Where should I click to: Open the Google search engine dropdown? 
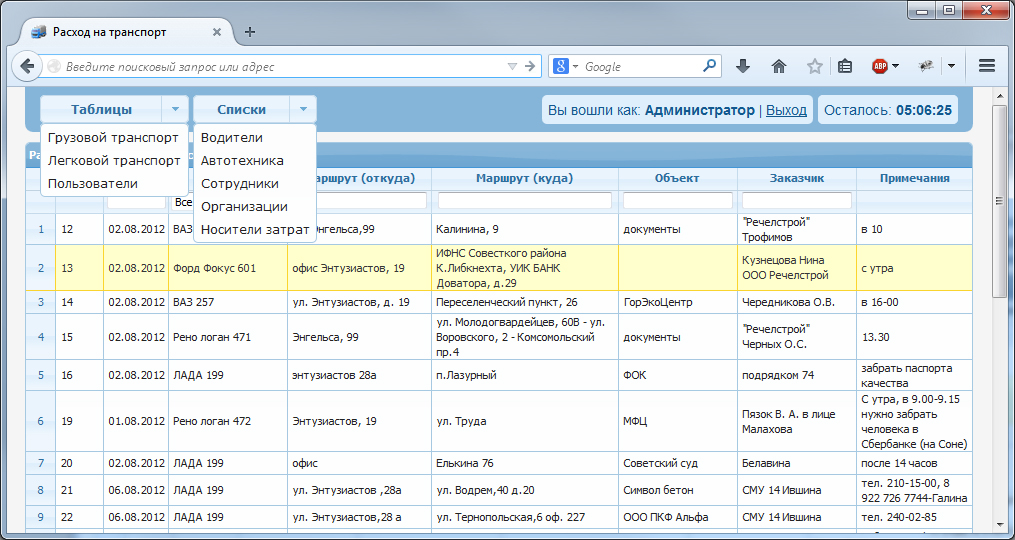[575, 66]
